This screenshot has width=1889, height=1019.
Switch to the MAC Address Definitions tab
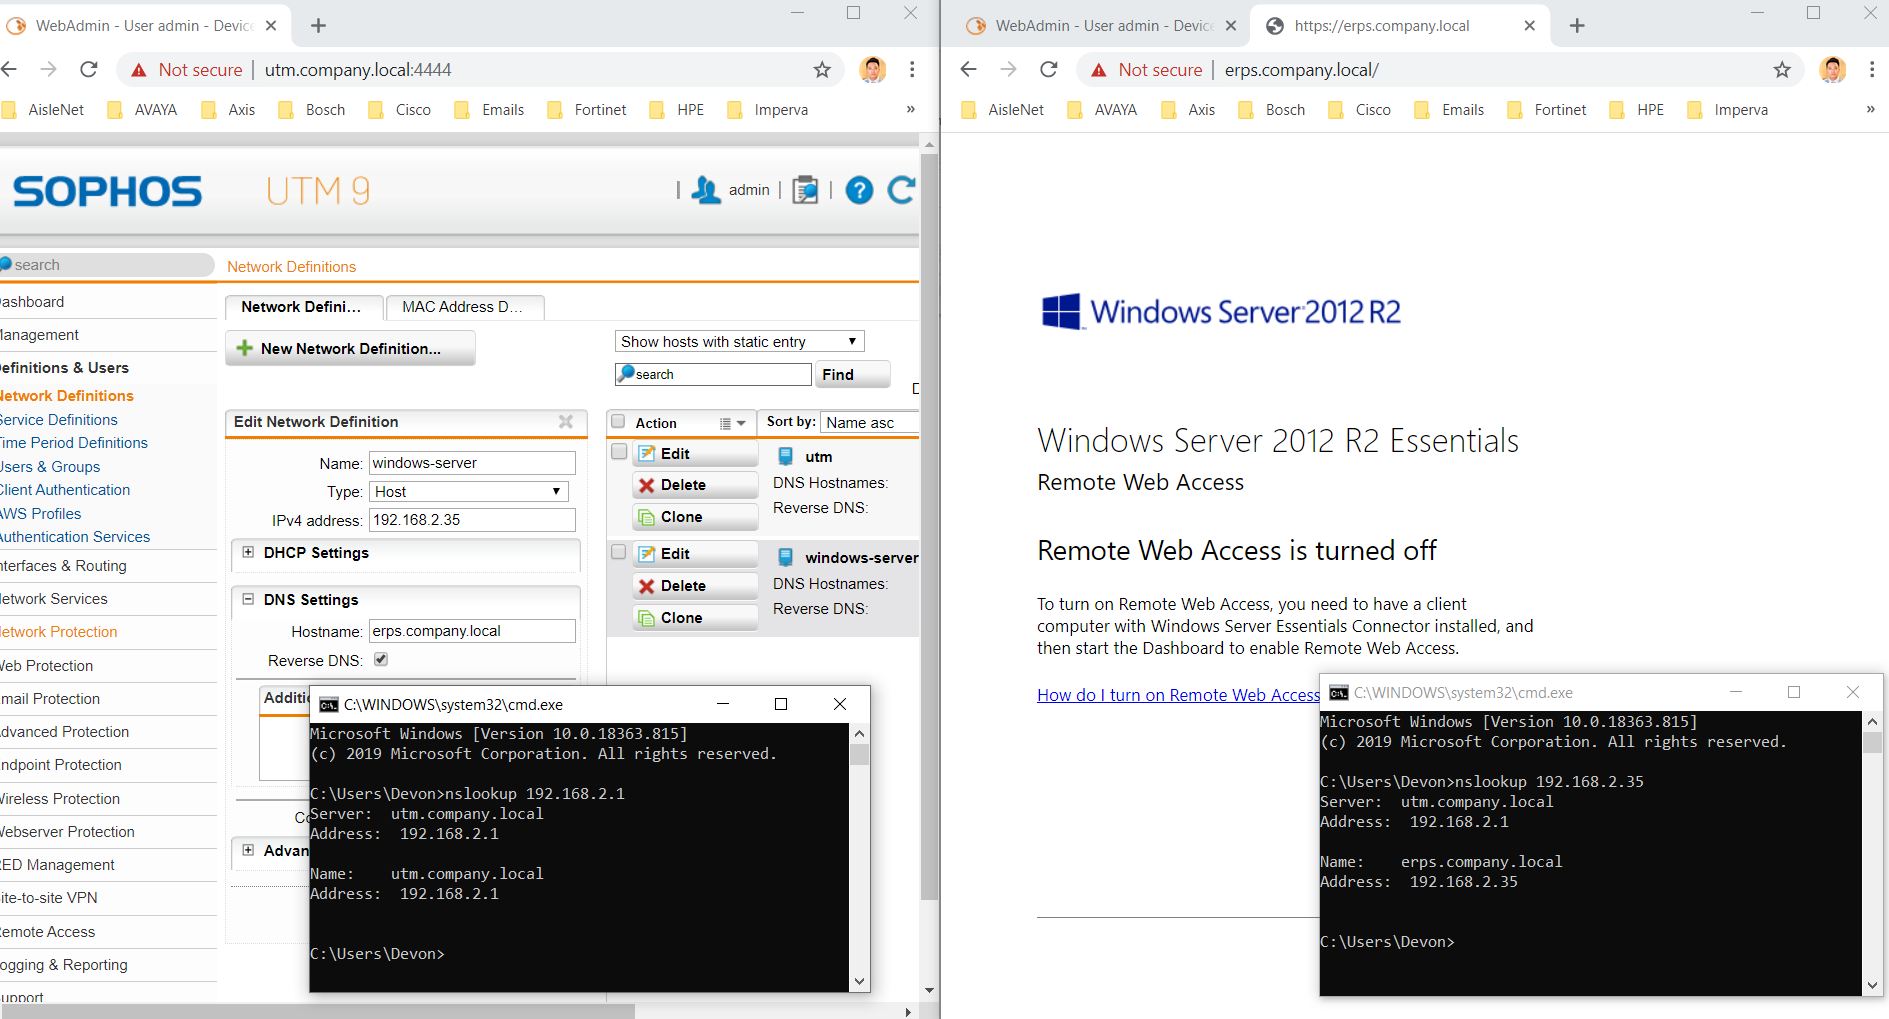[465, 307]
